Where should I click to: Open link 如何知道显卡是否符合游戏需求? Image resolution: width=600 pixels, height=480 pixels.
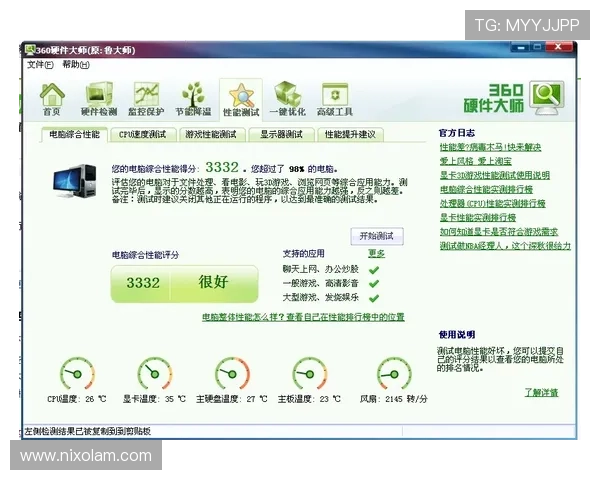tap(499, 232)
